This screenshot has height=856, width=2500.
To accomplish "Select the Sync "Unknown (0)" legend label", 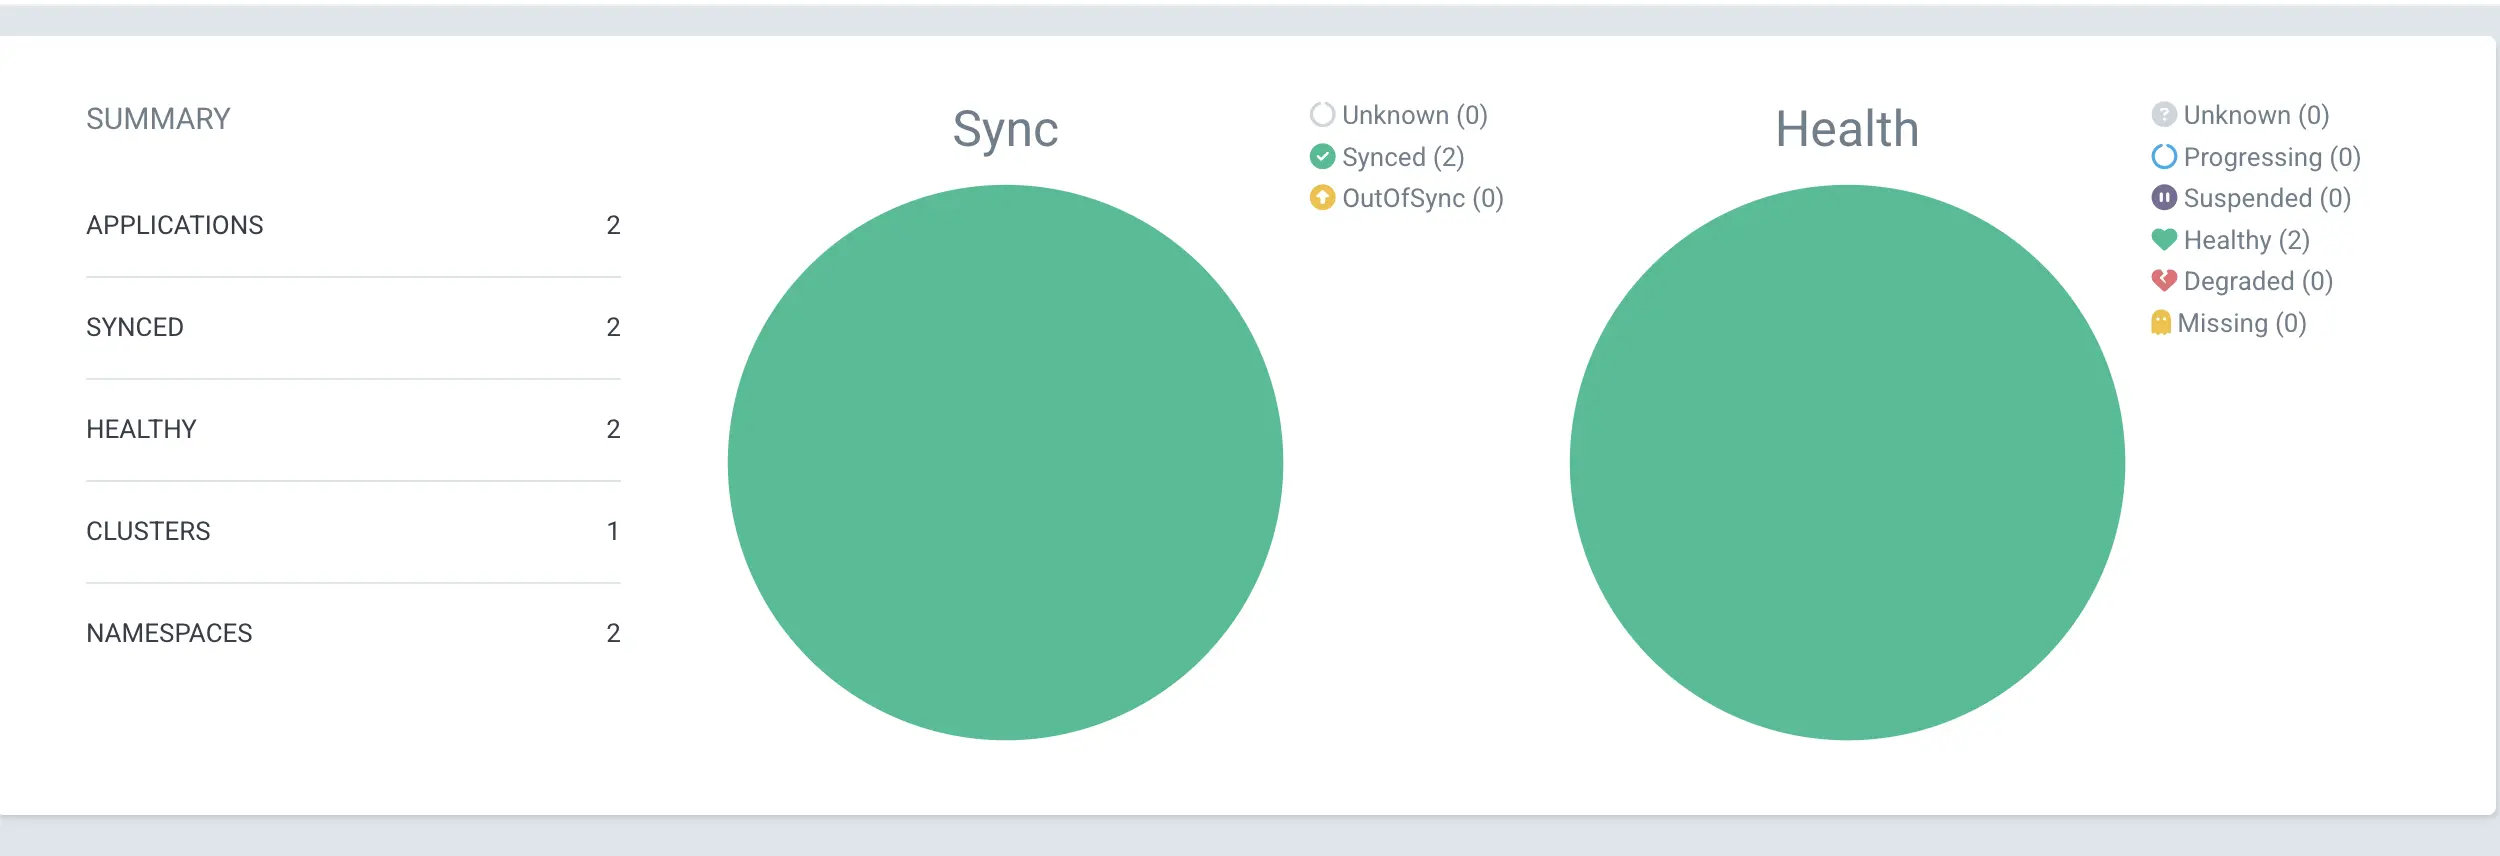I will pyautogui.click(x=1415, y=115).
